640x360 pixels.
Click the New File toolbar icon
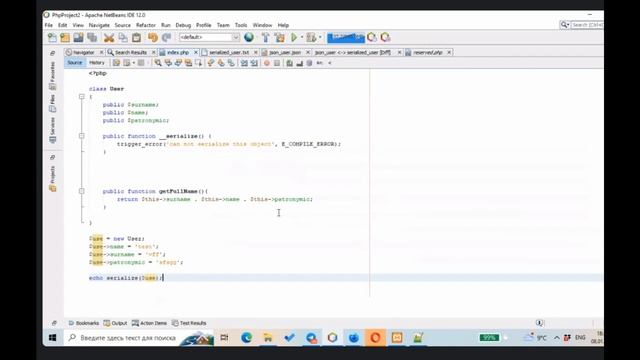[x=52, y=38]
